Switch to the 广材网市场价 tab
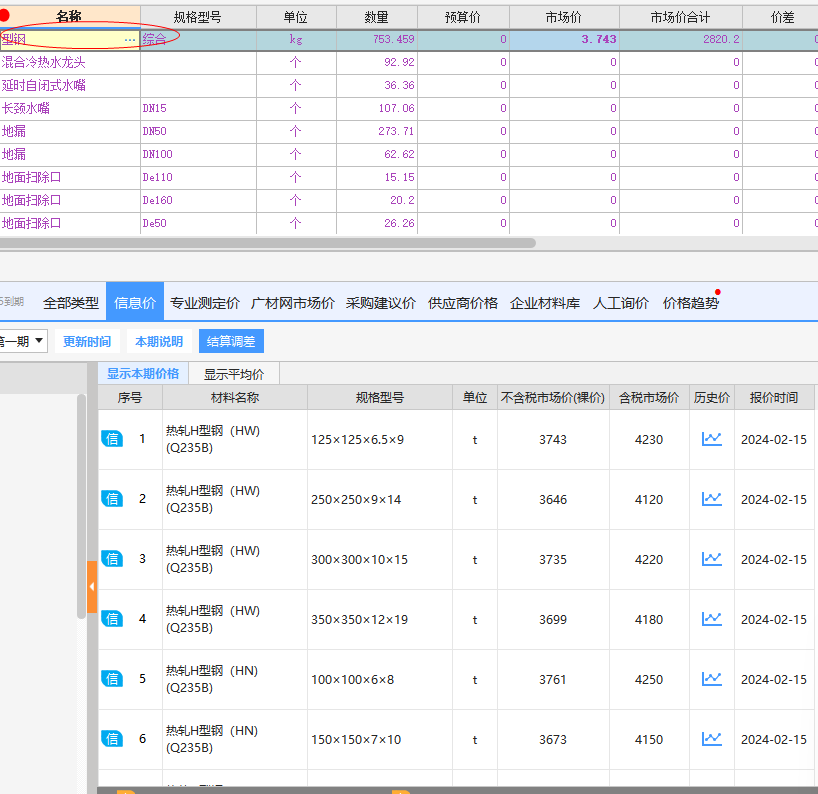 coord(293,303)
